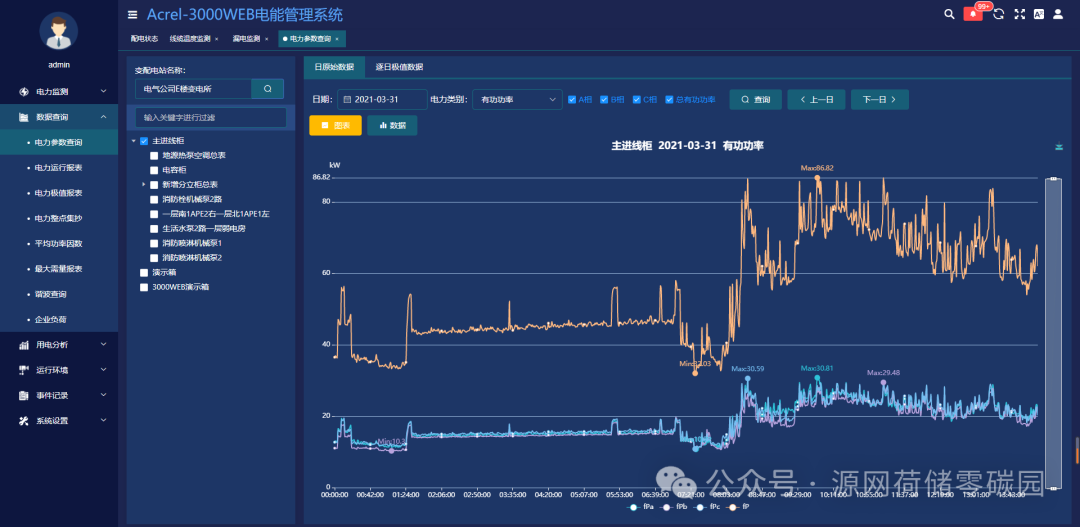Expand the 用电分析 sidebar menu
Screen dimensions: 1080x527
pos(103,344)
